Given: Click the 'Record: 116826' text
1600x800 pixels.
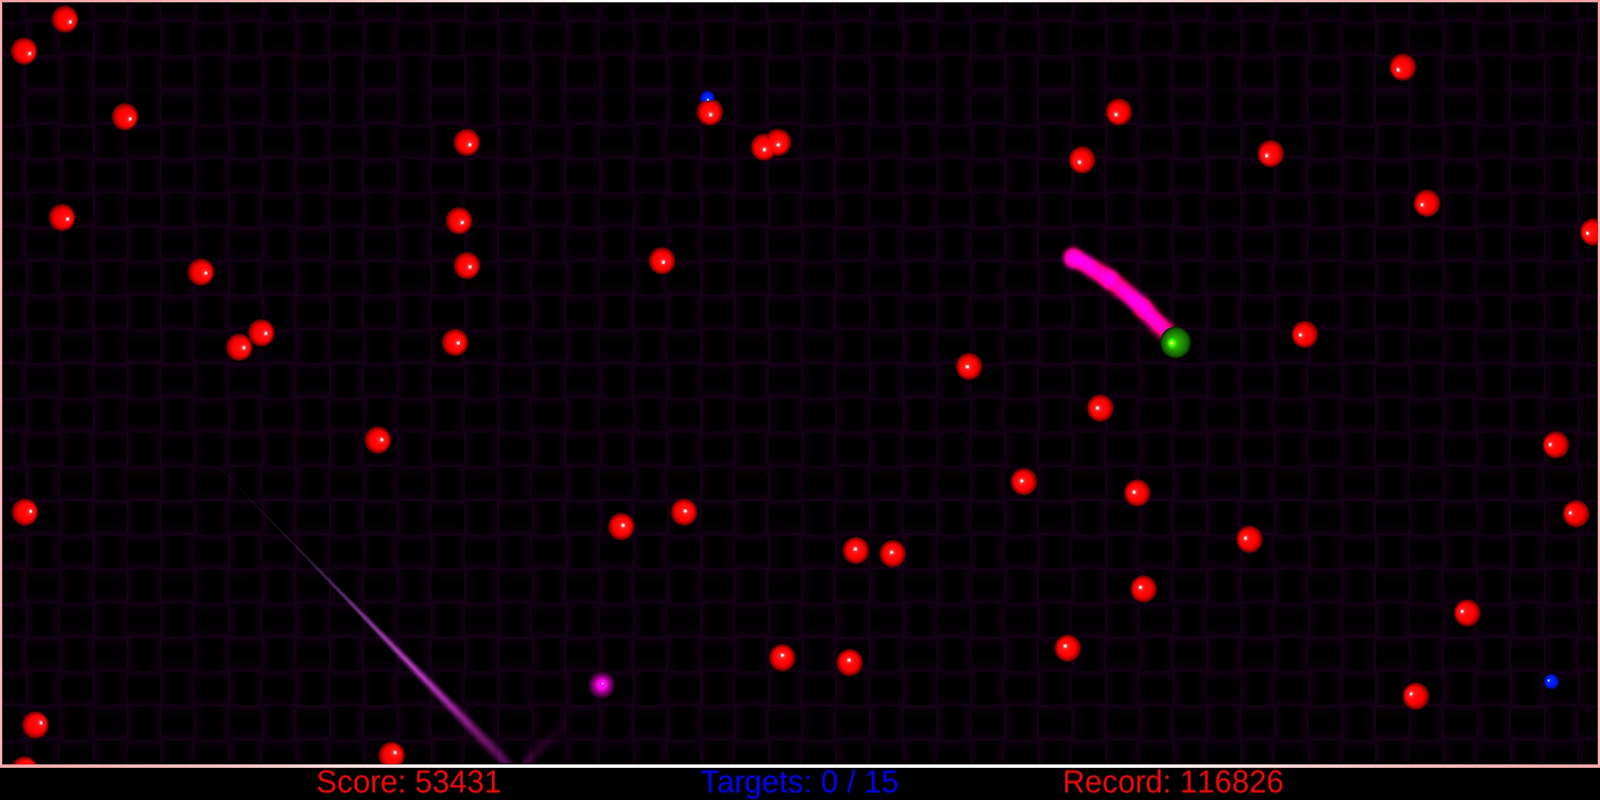Looking at the screenshot, I should click(1172, 782).
